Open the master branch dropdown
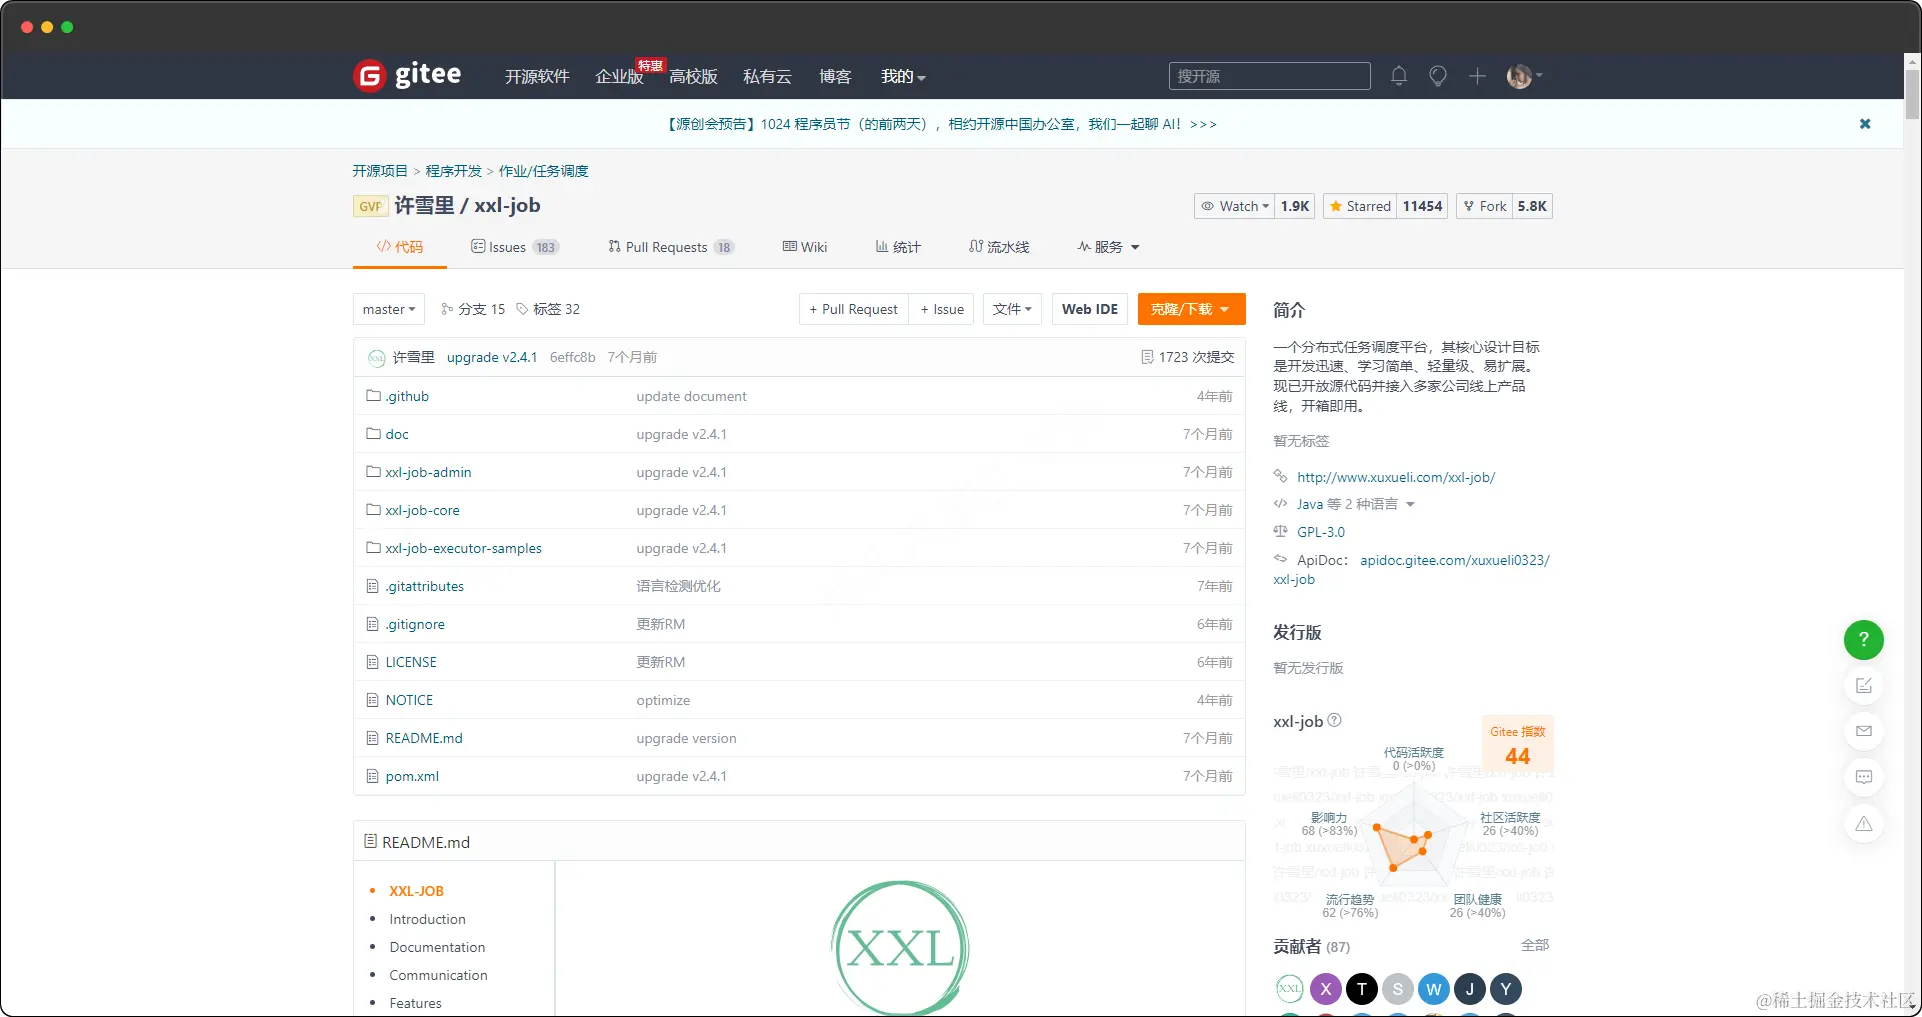 (389, 309)
